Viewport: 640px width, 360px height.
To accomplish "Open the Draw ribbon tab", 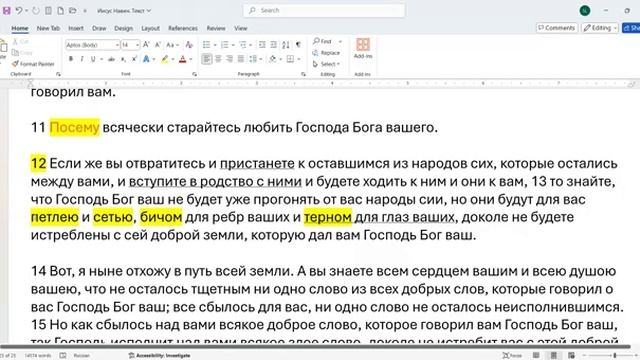I will click(99, 28).
